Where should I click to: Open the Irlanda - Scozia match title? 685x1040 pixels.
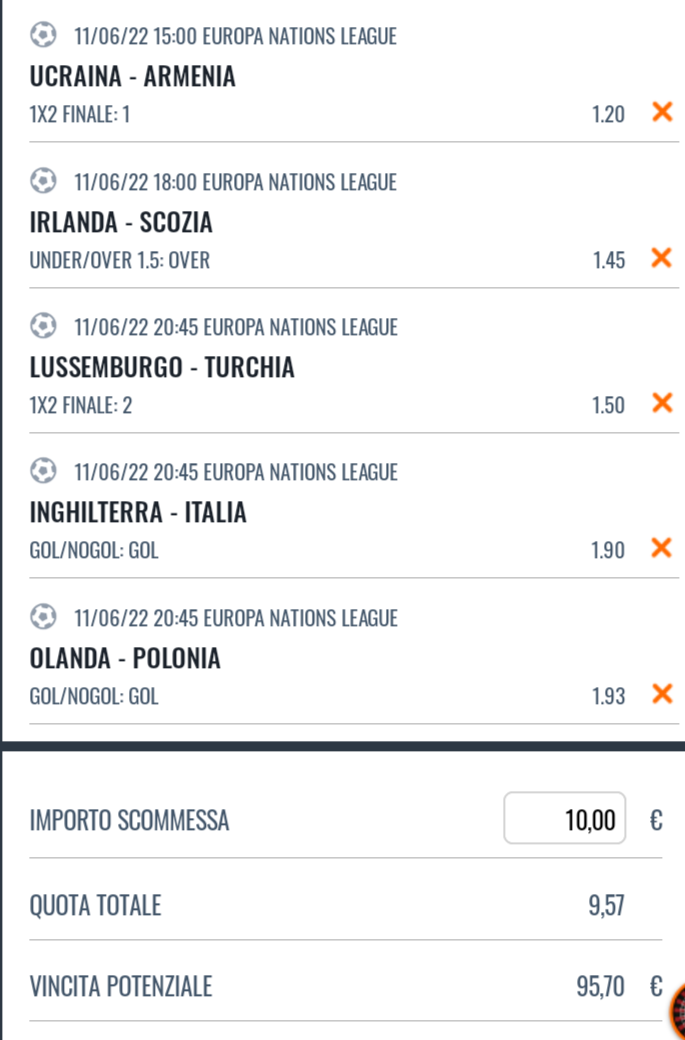121,222
